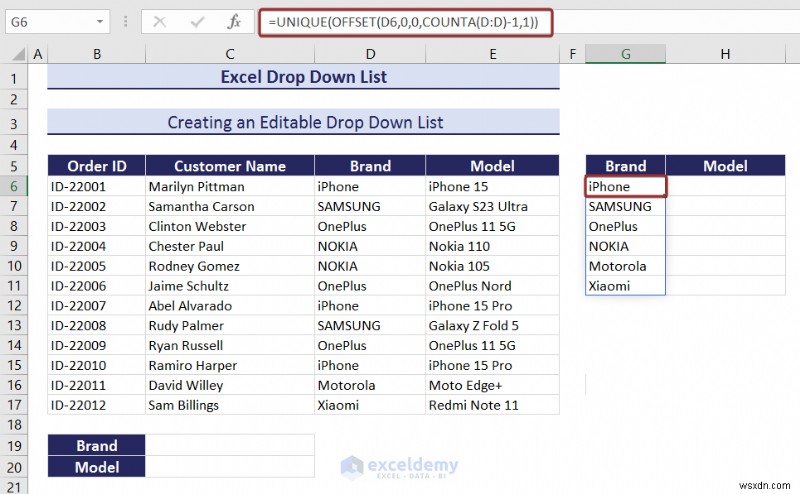Image resolution: width=800 pixels, height=494 pixels.
Task: Select row 6 header
Action: click(x=14, y=186)
